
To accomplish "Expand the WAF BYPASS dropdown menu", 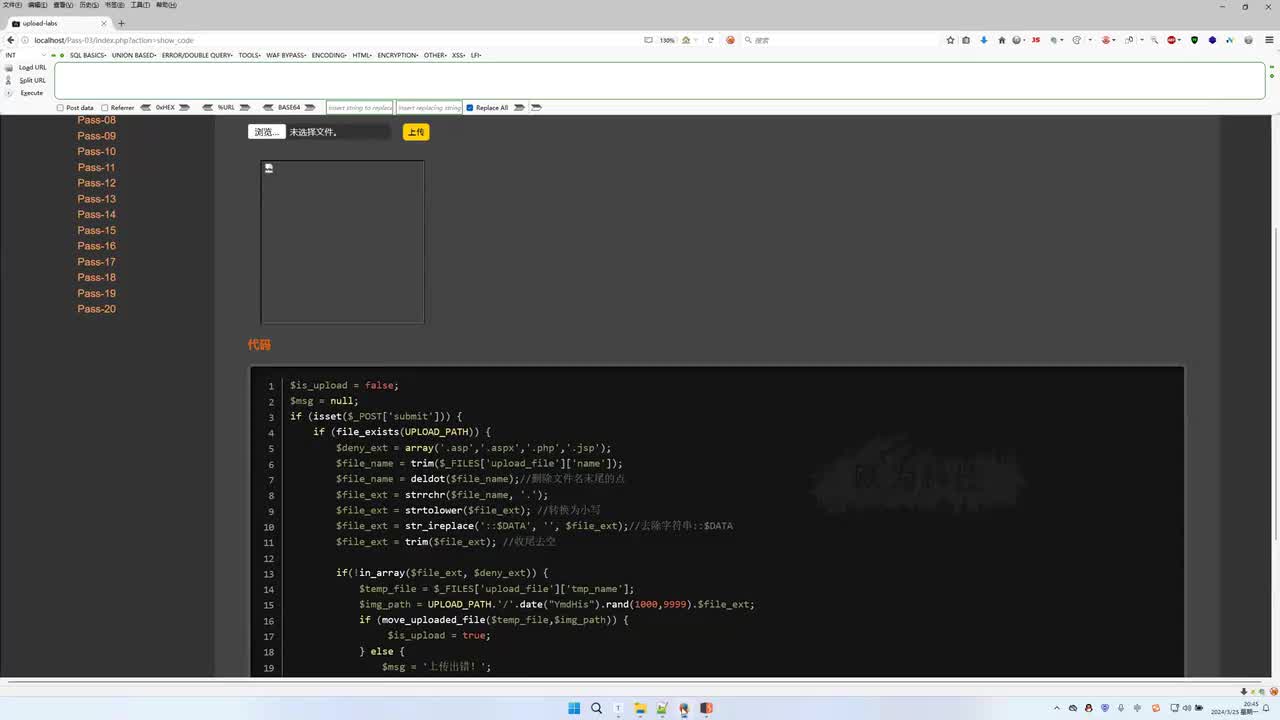I will point(286,55).
